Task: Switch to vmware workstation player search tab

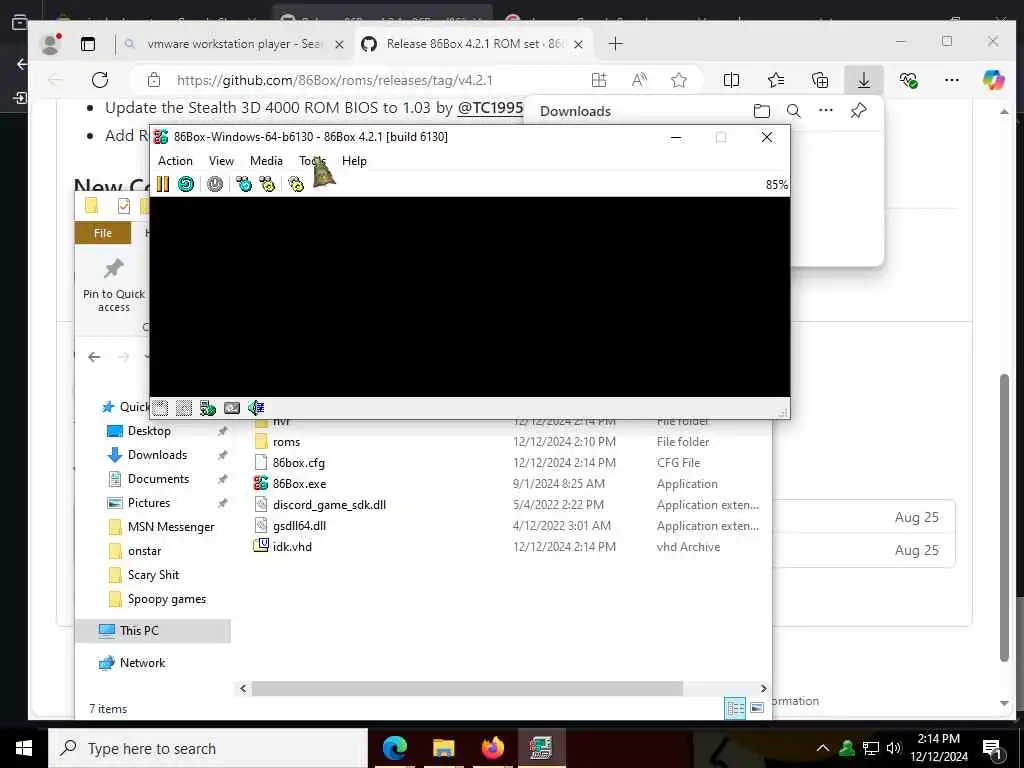Action: pos(235,44)
